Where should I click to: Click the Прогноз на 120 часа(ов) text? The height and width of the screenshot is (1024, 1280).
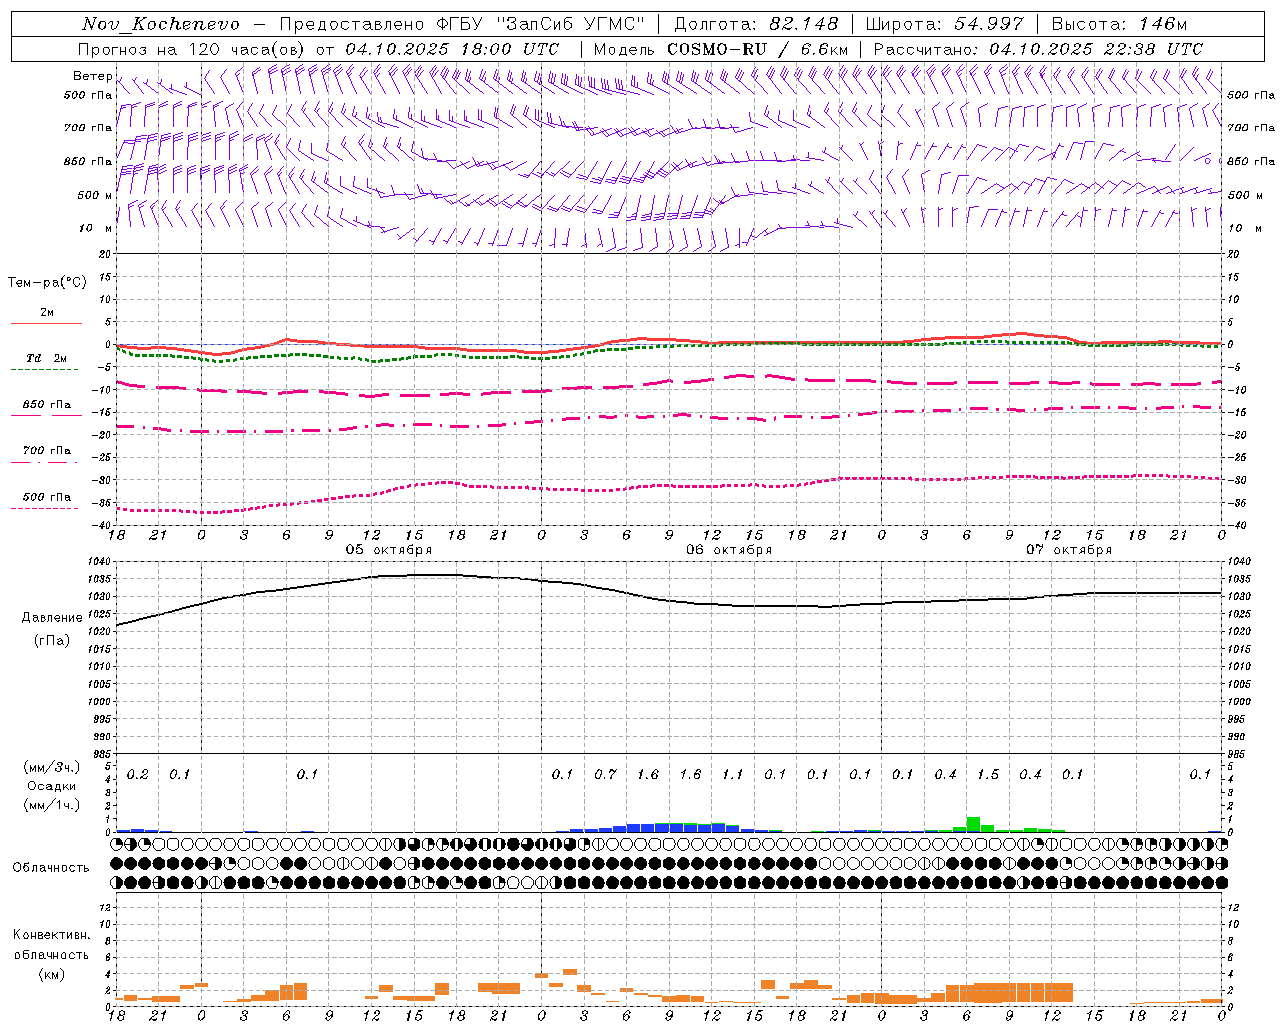pyautogui.click(x=192, y=49)
